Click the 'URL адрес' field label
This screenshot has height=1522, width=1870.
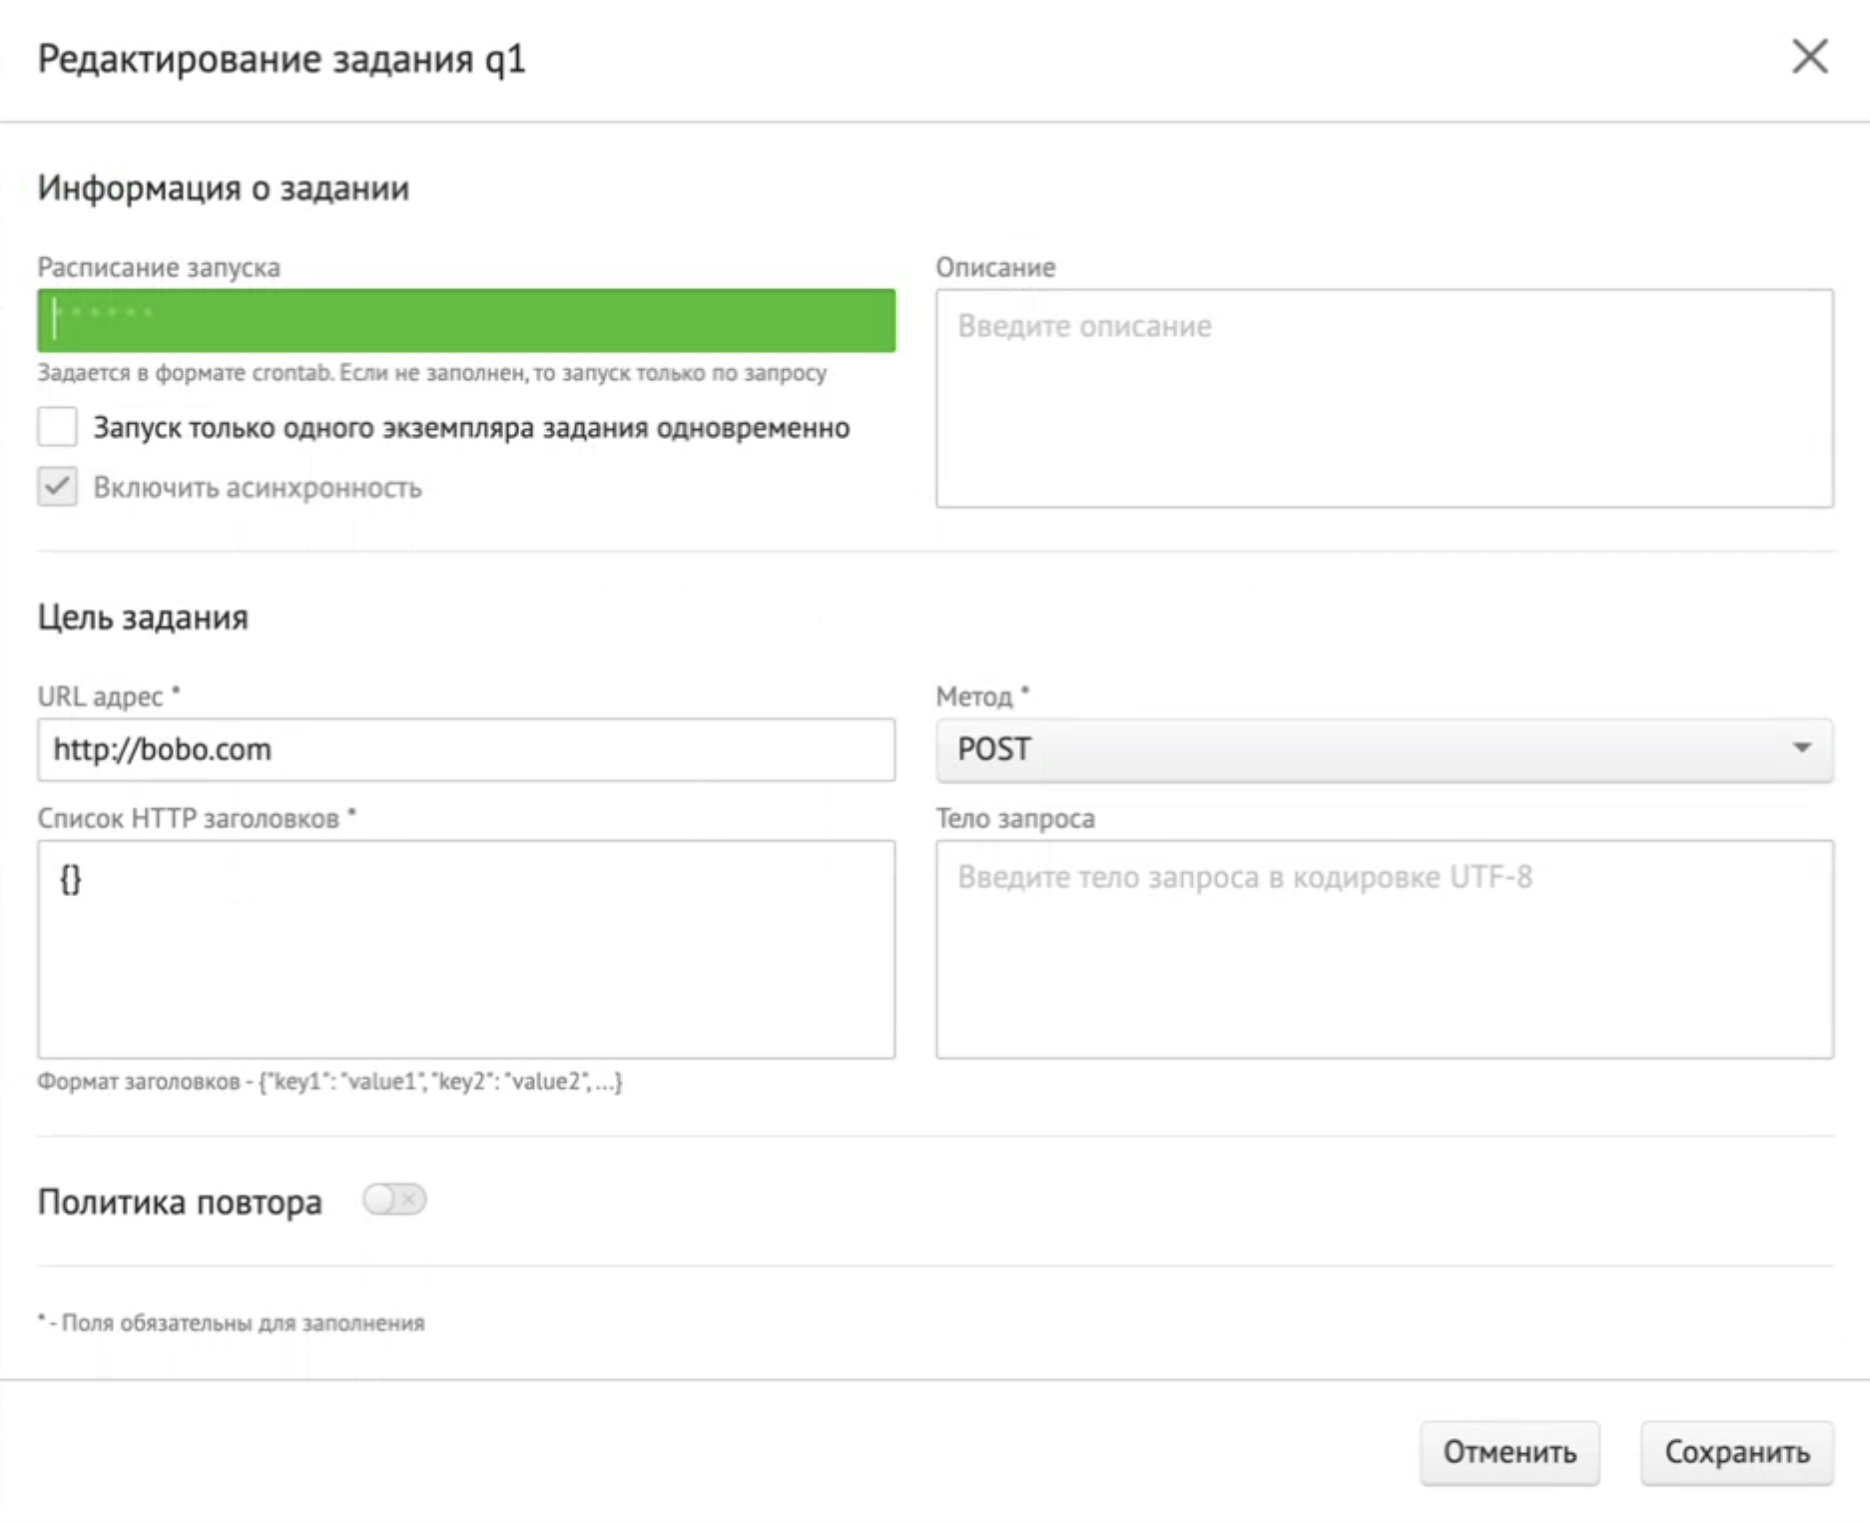pyautogui.click(x=100, y=696)
